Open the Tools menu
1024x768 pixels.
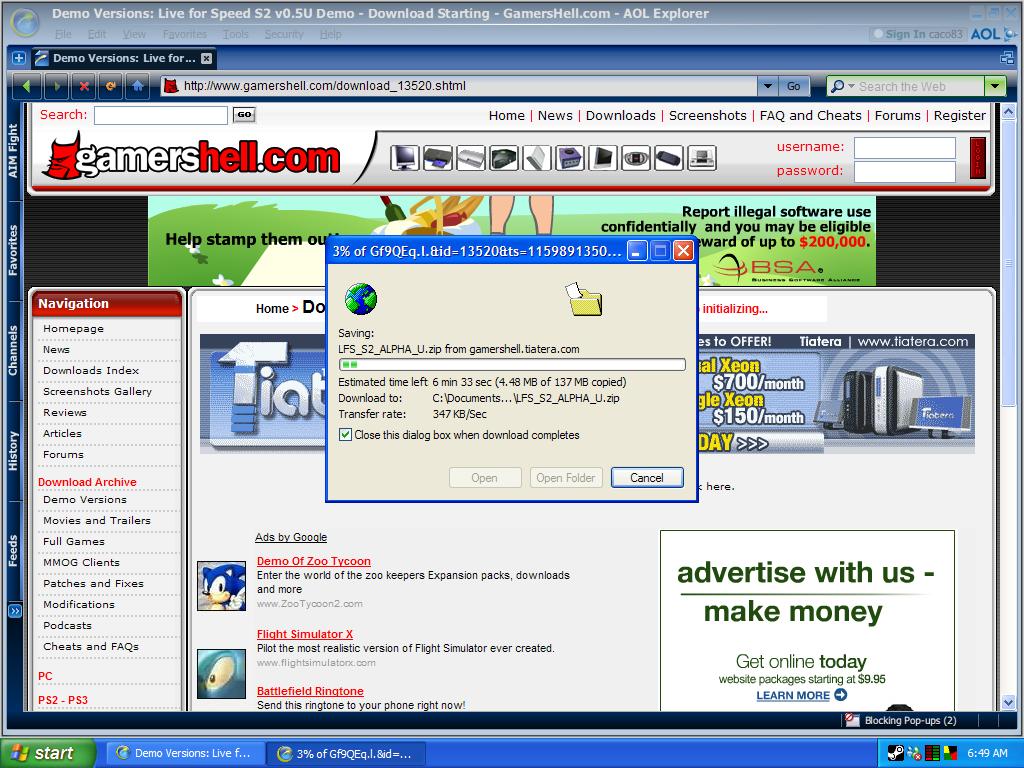[x=236, y=34]
